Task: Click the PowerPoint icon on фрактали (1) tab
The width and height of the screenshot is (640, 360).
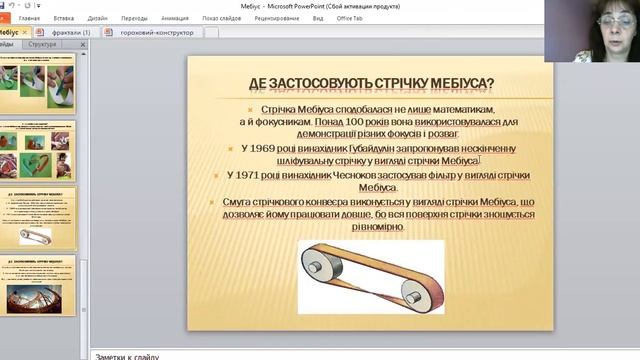Action: click(40, 32)
